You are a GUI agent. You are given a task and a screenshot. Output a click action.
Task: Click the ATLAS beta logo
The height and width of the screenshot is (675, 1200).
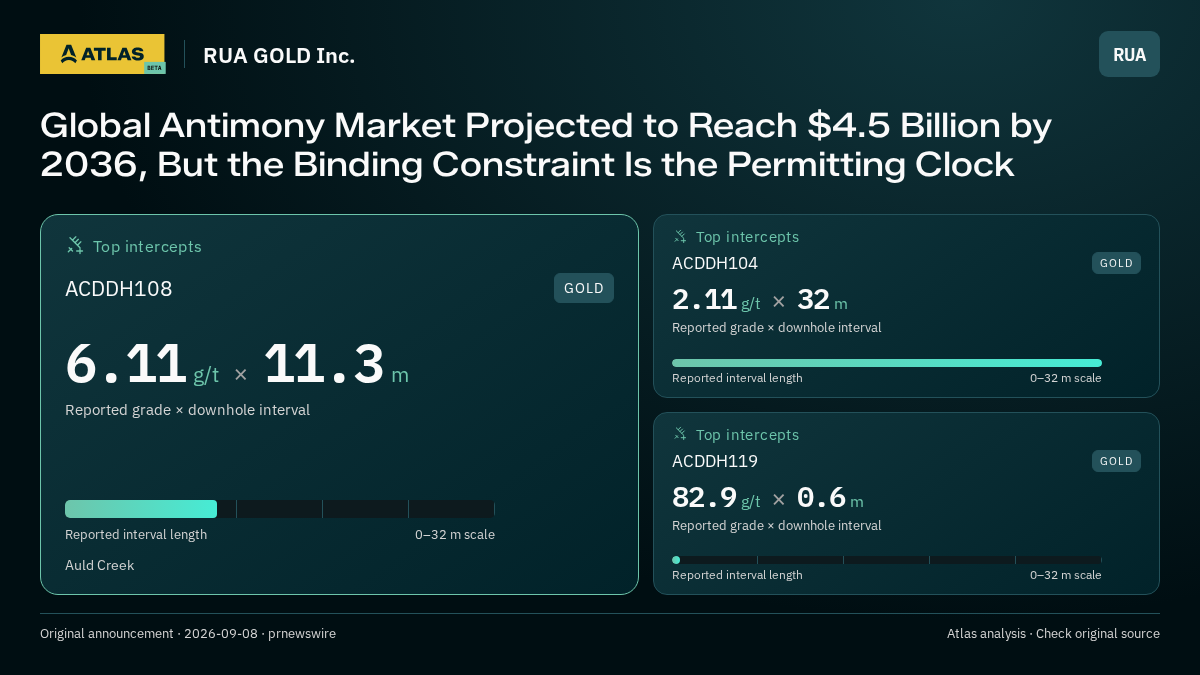[x=102, y=54]
